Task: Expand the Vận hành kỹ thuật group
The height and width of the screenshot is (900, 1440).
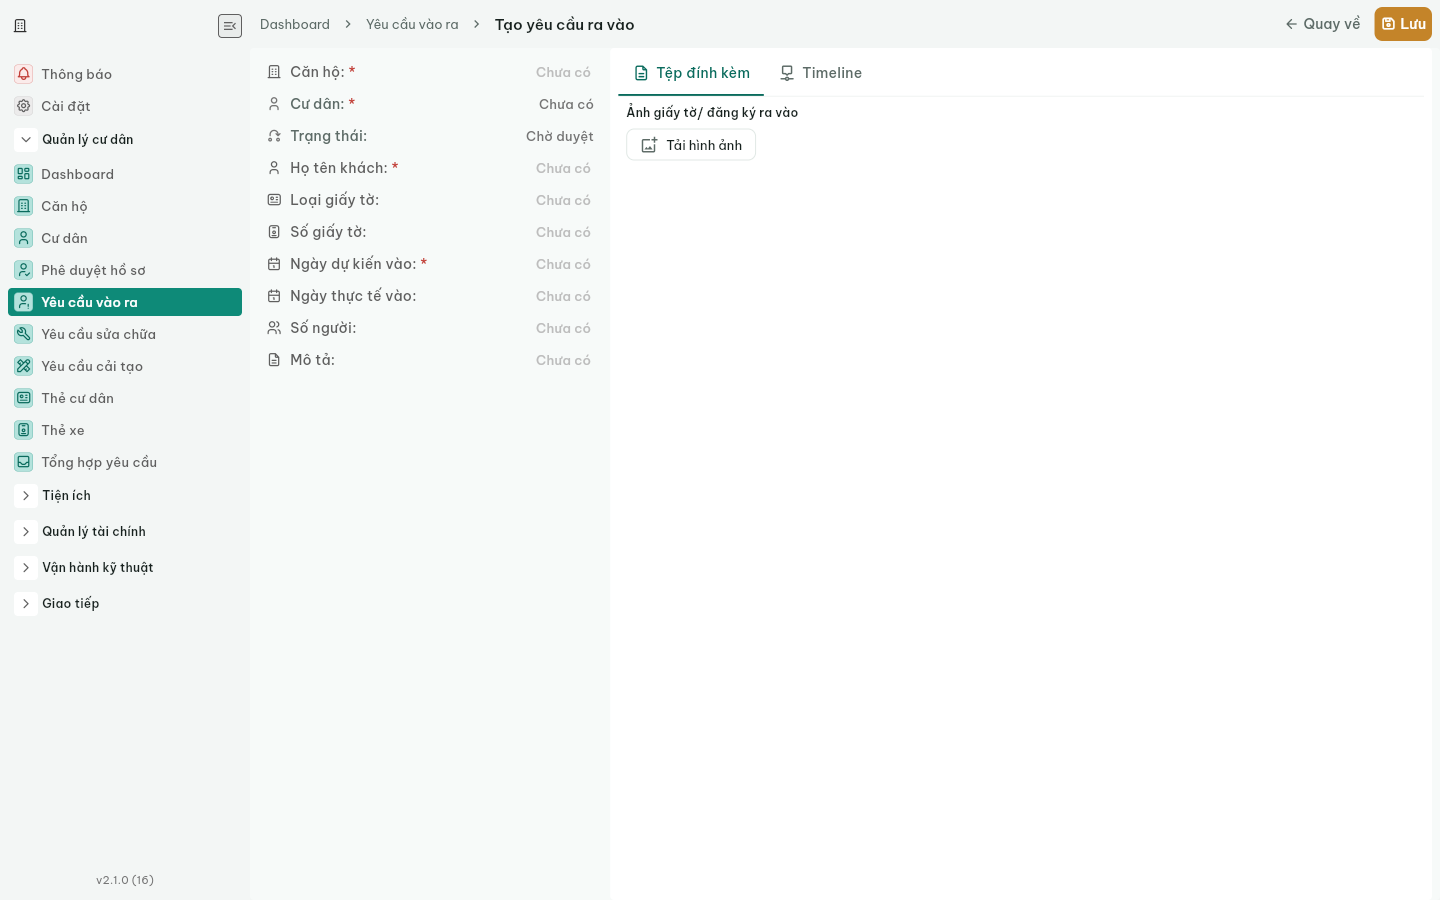Action: (26, 567)
